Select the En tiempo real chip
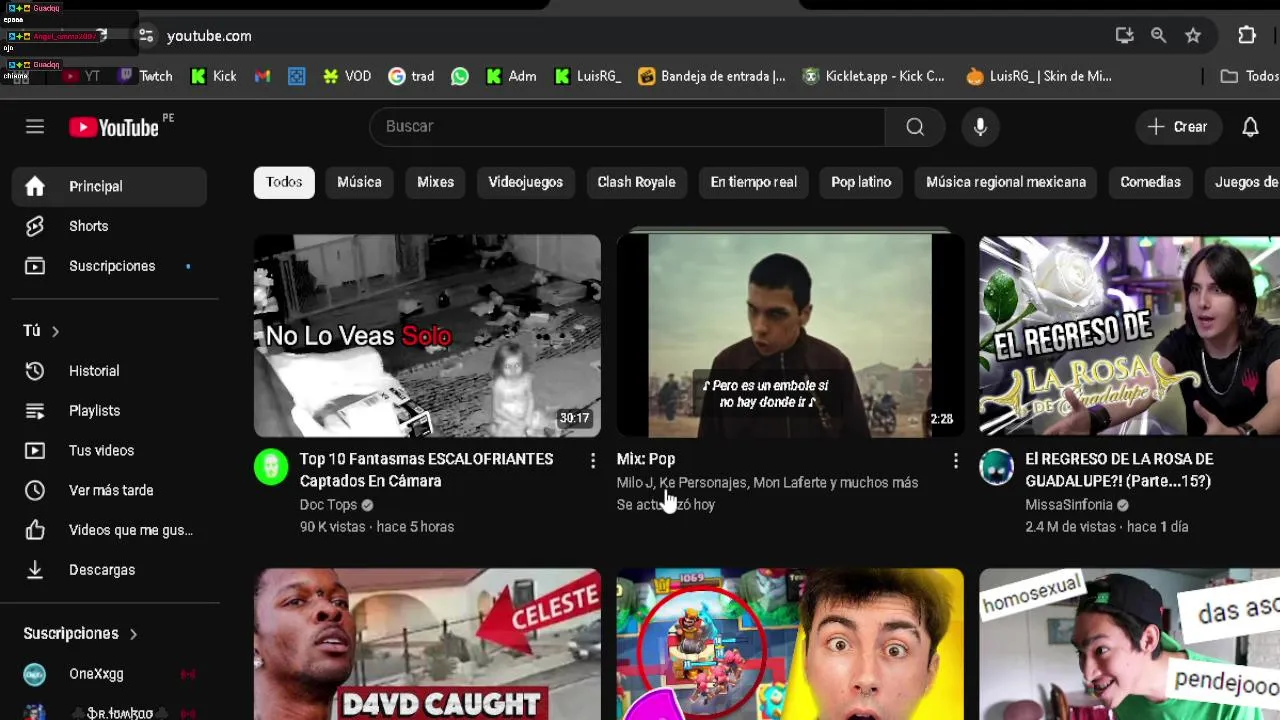 pyautogui.click(x=753, y=182)
